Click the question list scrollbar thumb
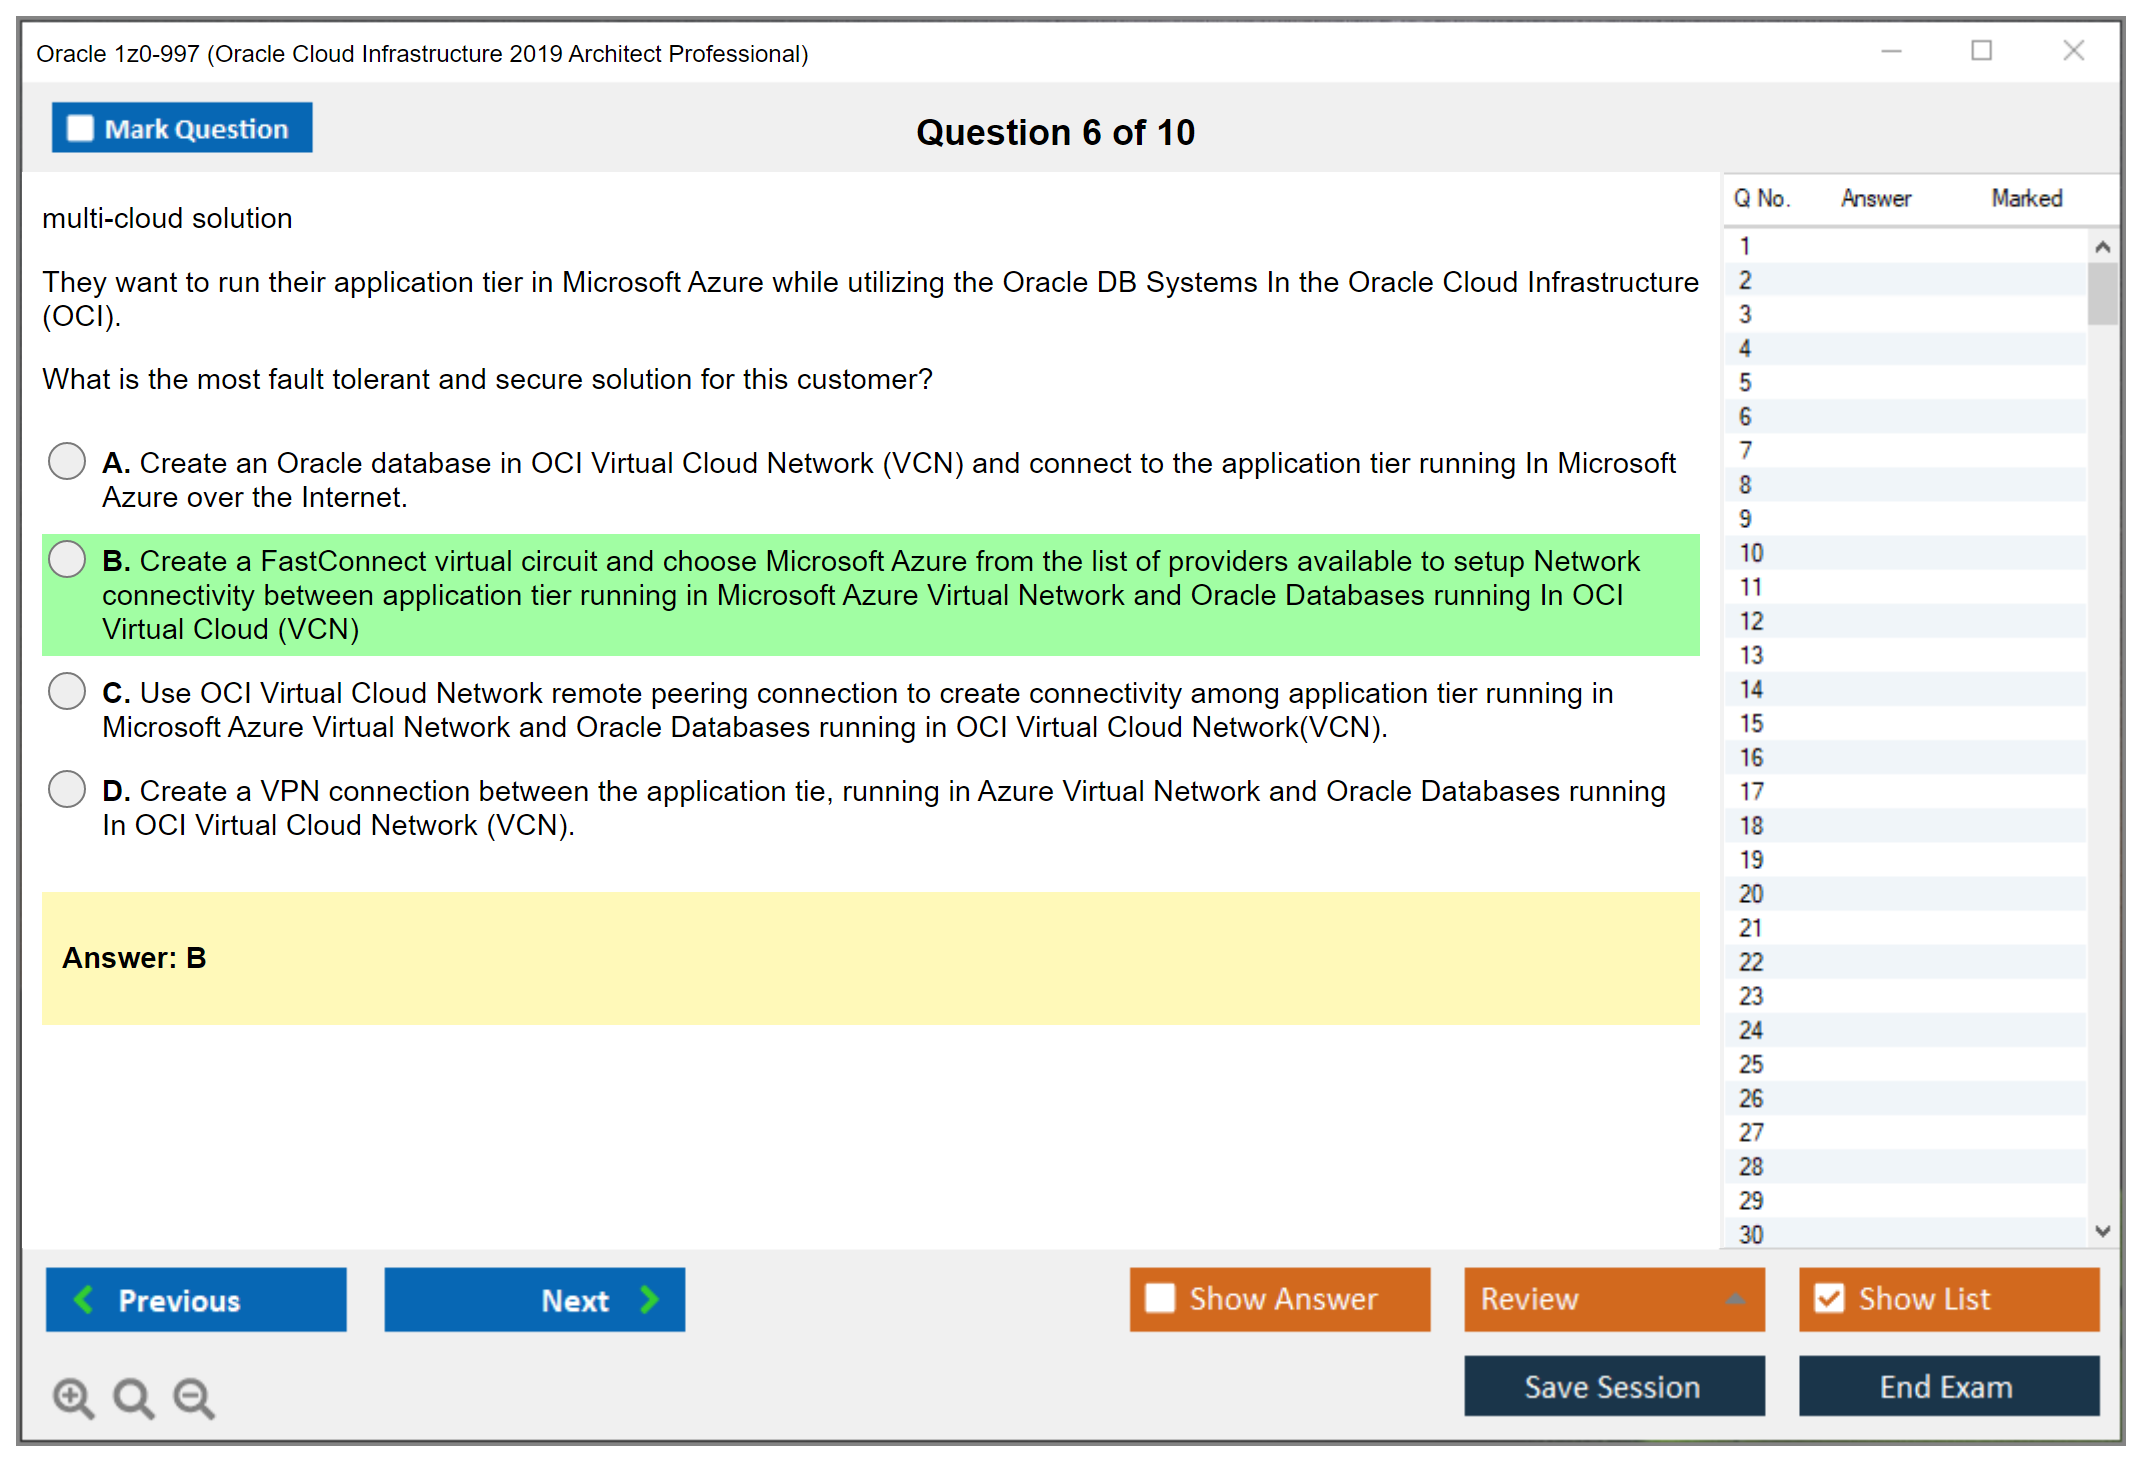 tap(2102, 294)
